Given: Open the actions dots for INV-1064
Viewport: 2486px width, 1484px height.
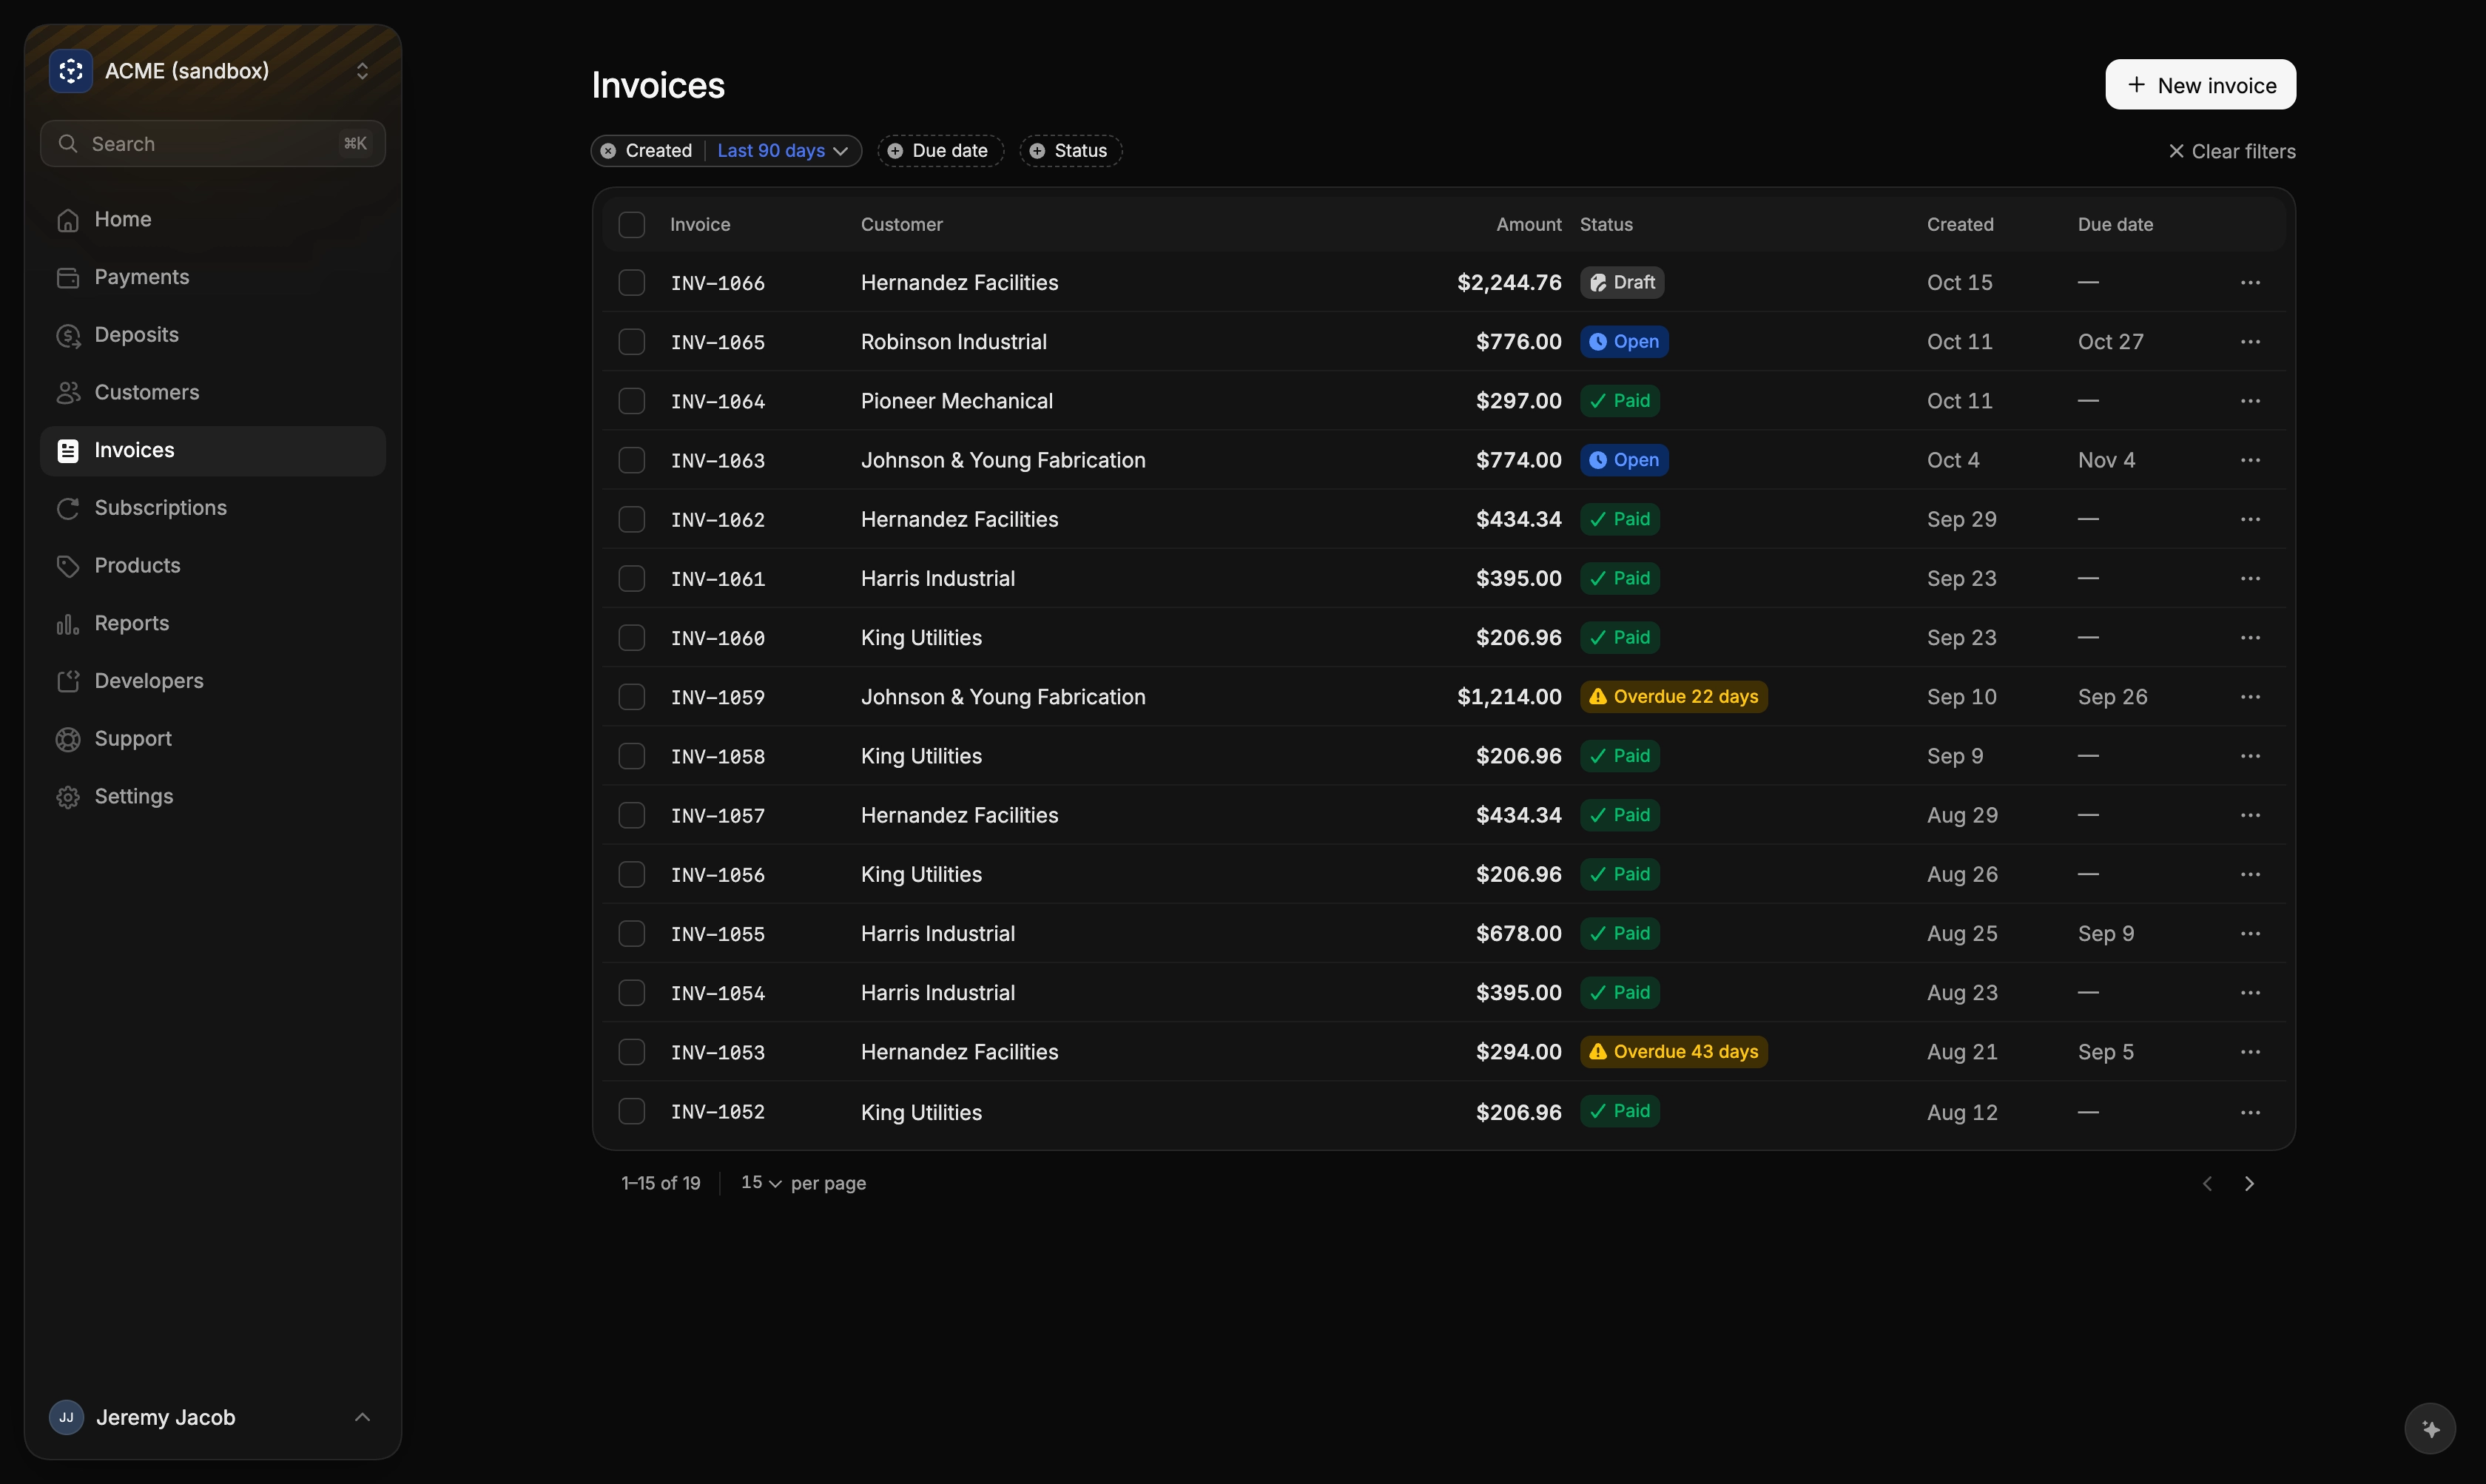Looking at the screenshot, I should 2250,401.
